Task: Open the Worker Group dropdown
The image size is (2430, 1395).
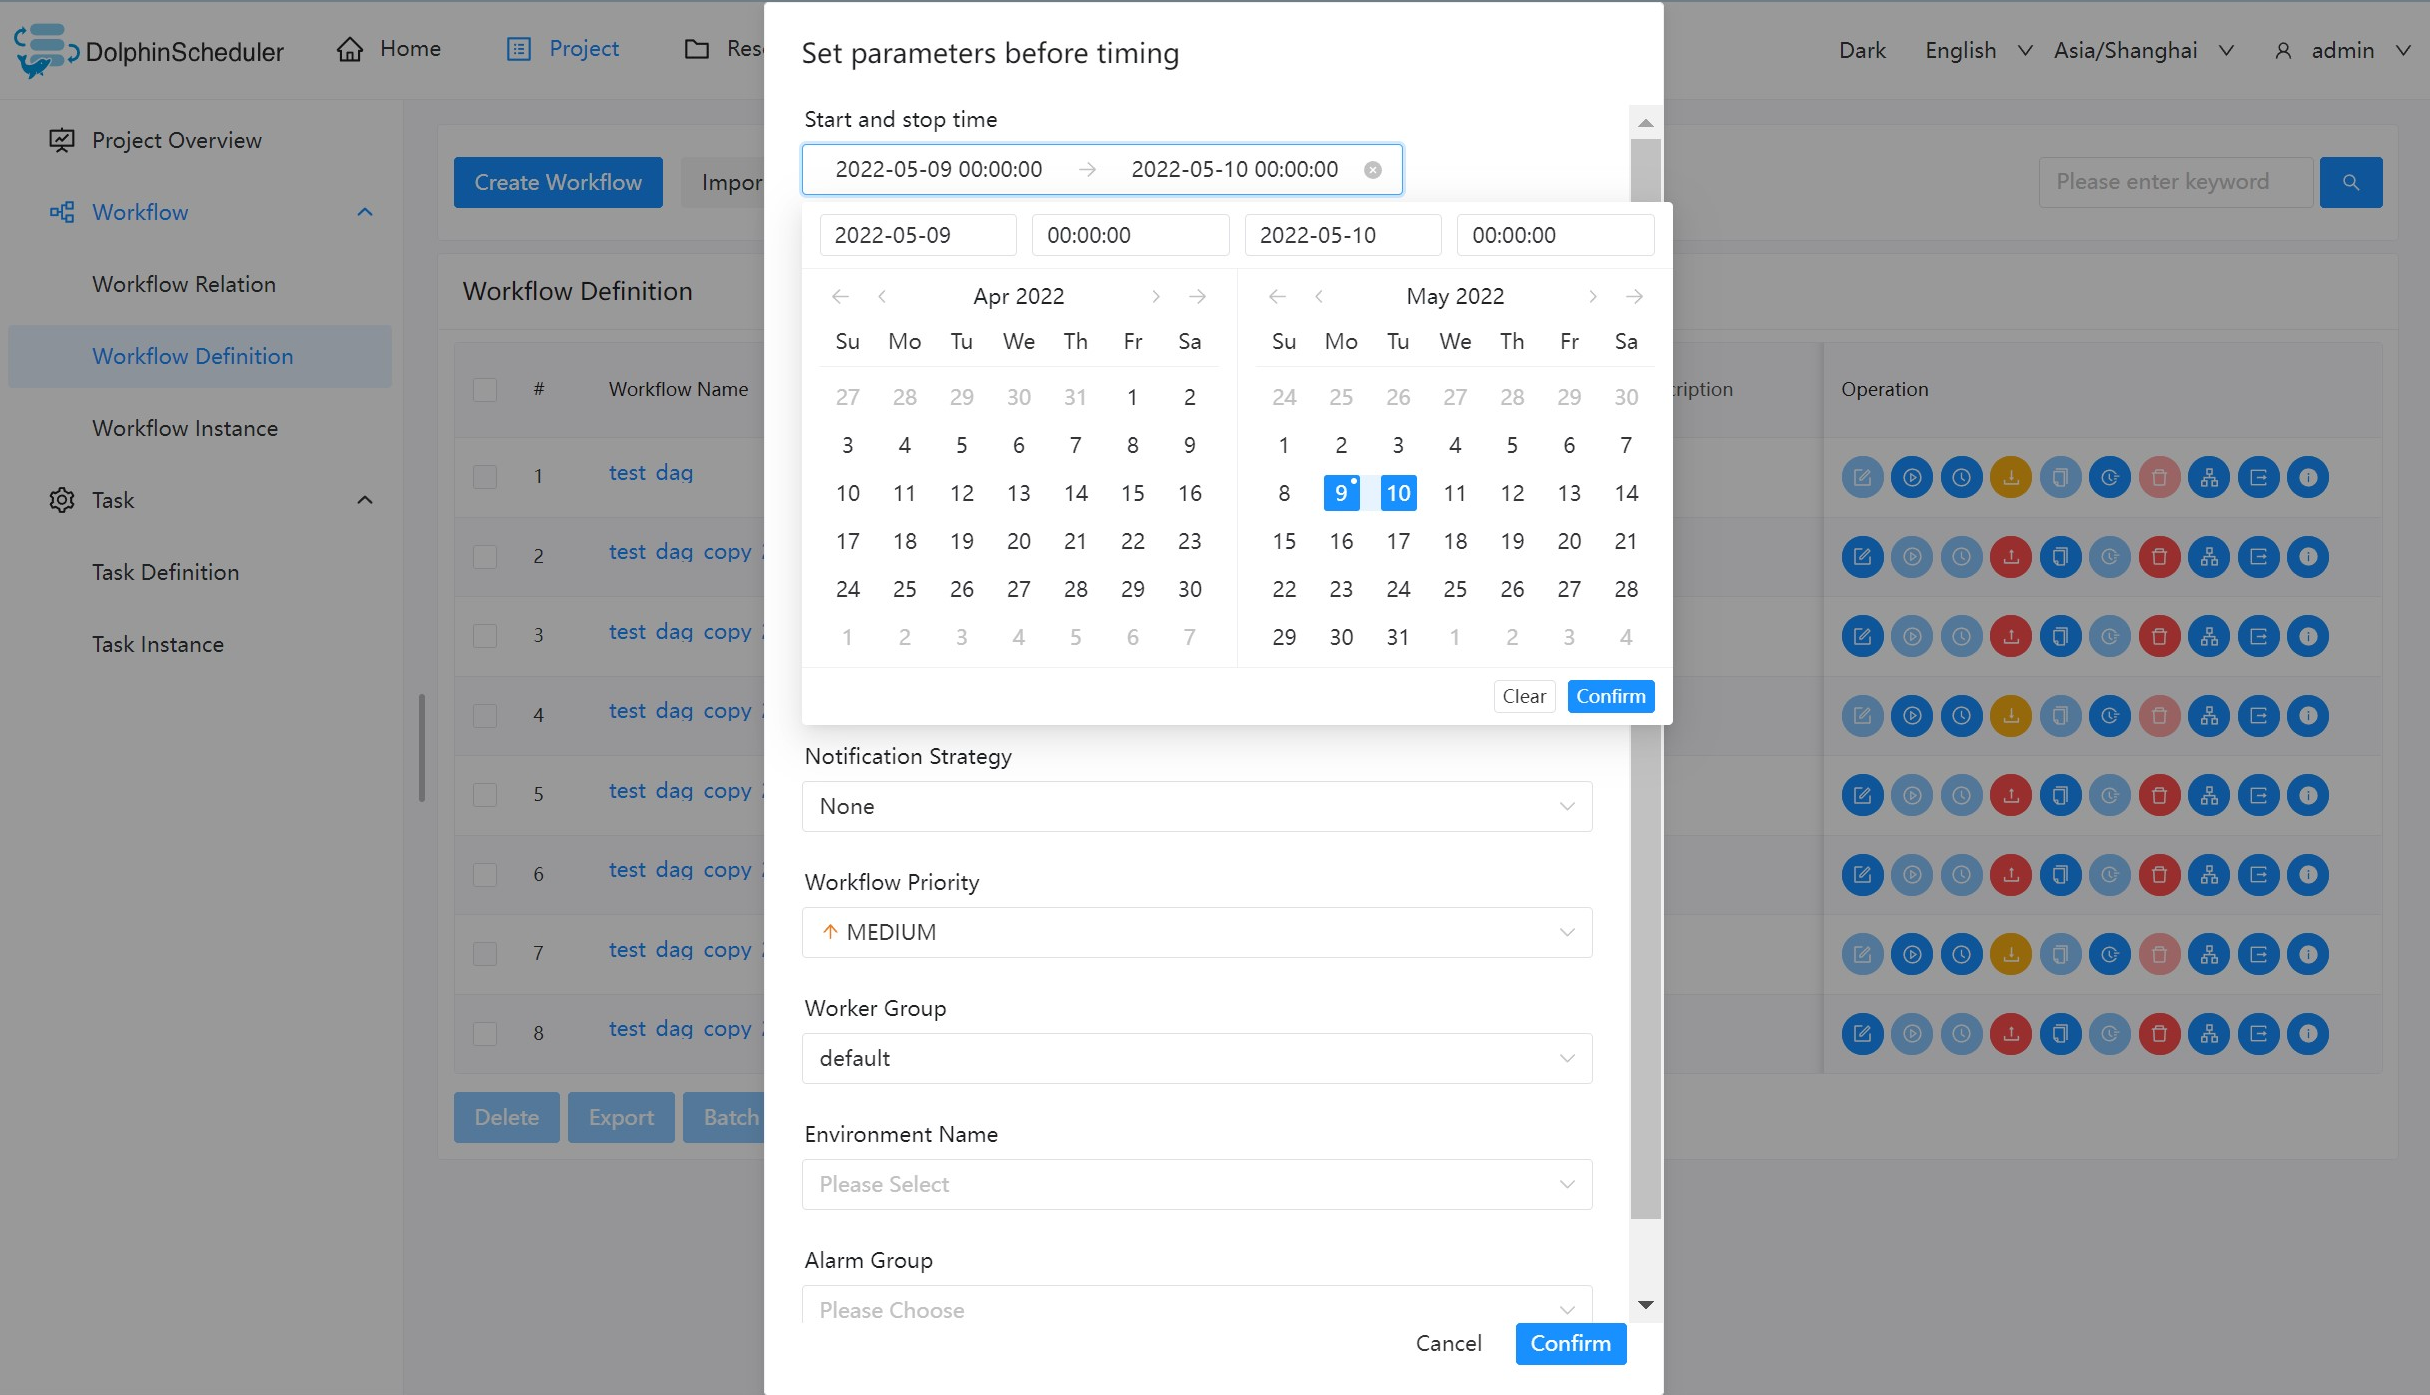Action: (1196, 1058)
